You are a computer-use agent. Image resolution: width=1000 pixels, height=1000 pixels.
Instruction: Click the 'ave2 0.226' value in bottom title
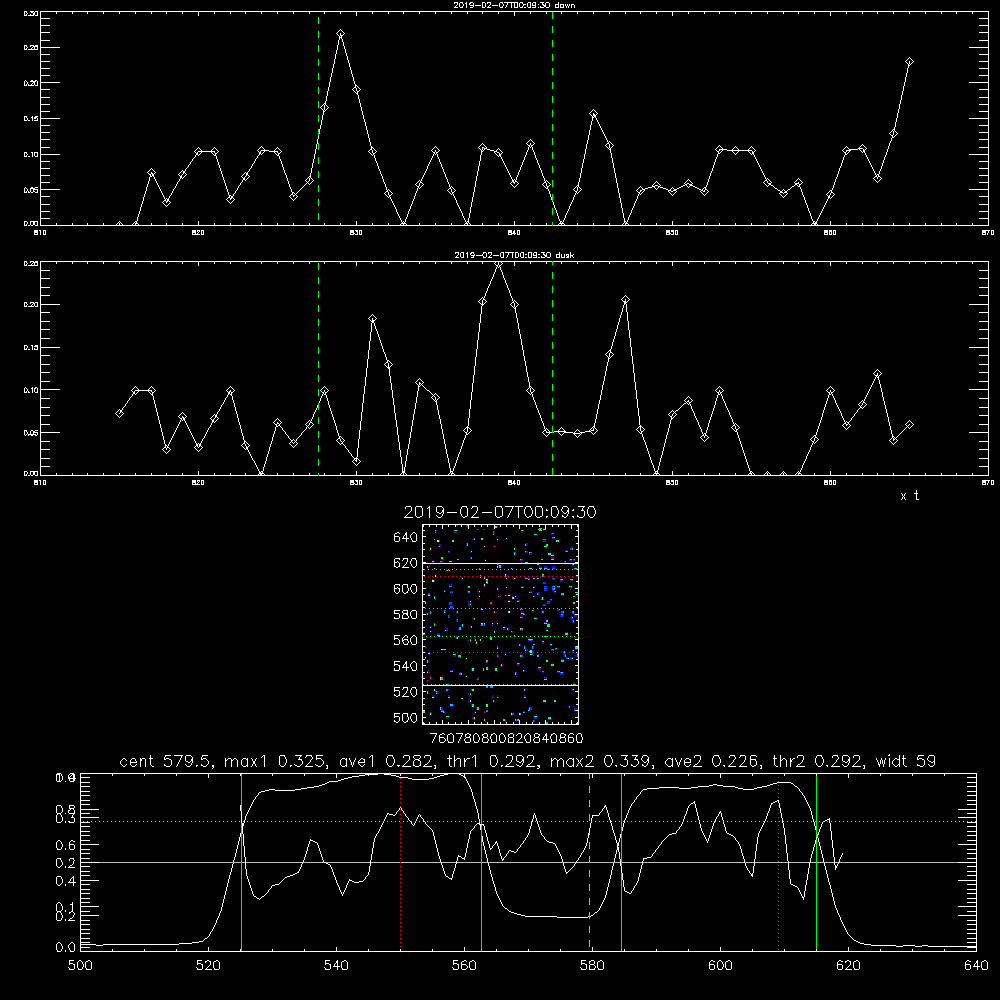click(712, 761)
